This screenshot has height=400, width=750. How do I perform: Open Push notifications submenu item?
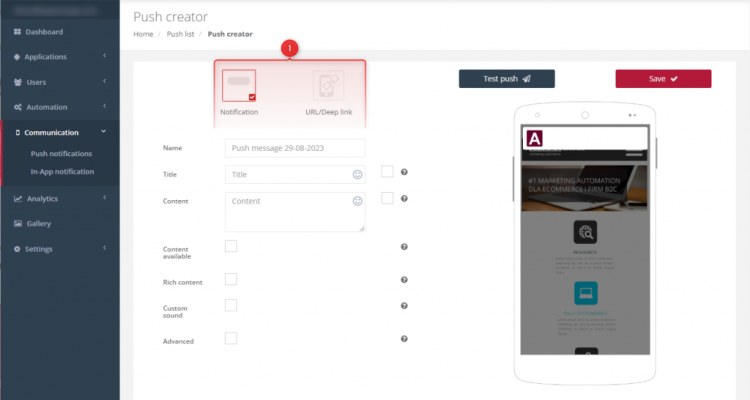(x=61, y=154)
